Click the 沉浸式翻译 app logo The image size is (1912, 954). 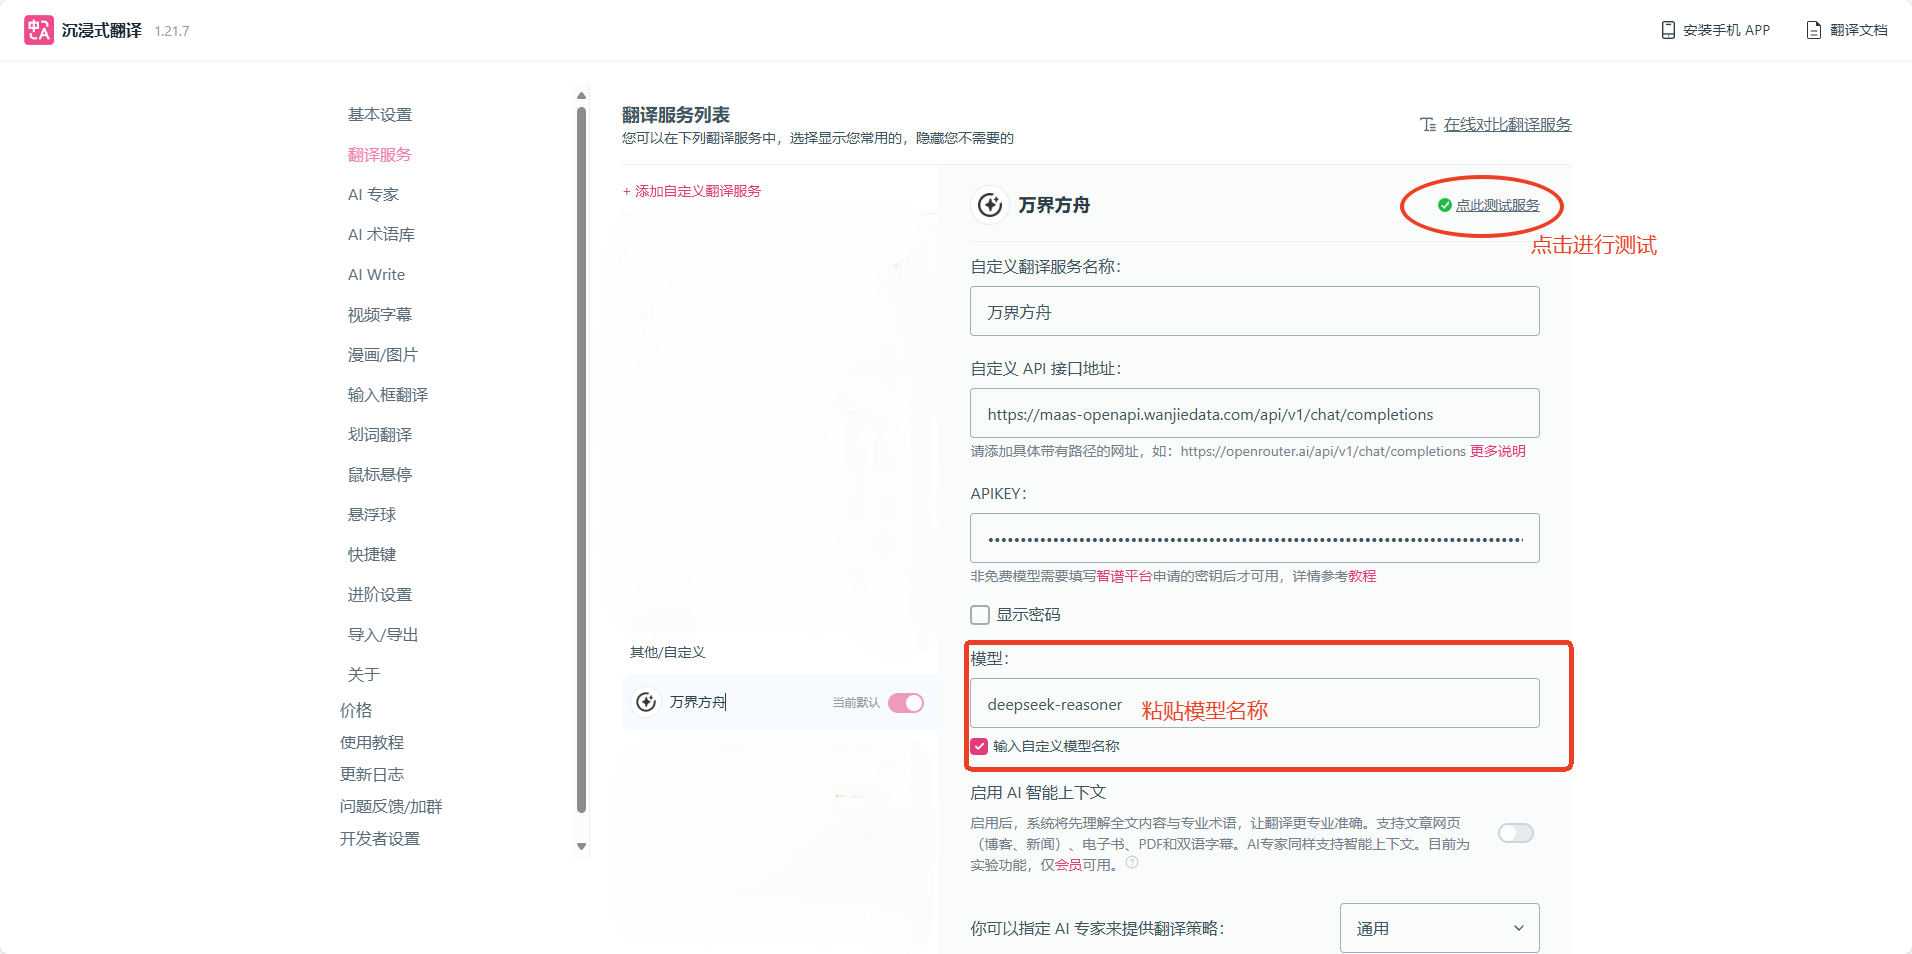pyautogui.click(x=39, y=29)
